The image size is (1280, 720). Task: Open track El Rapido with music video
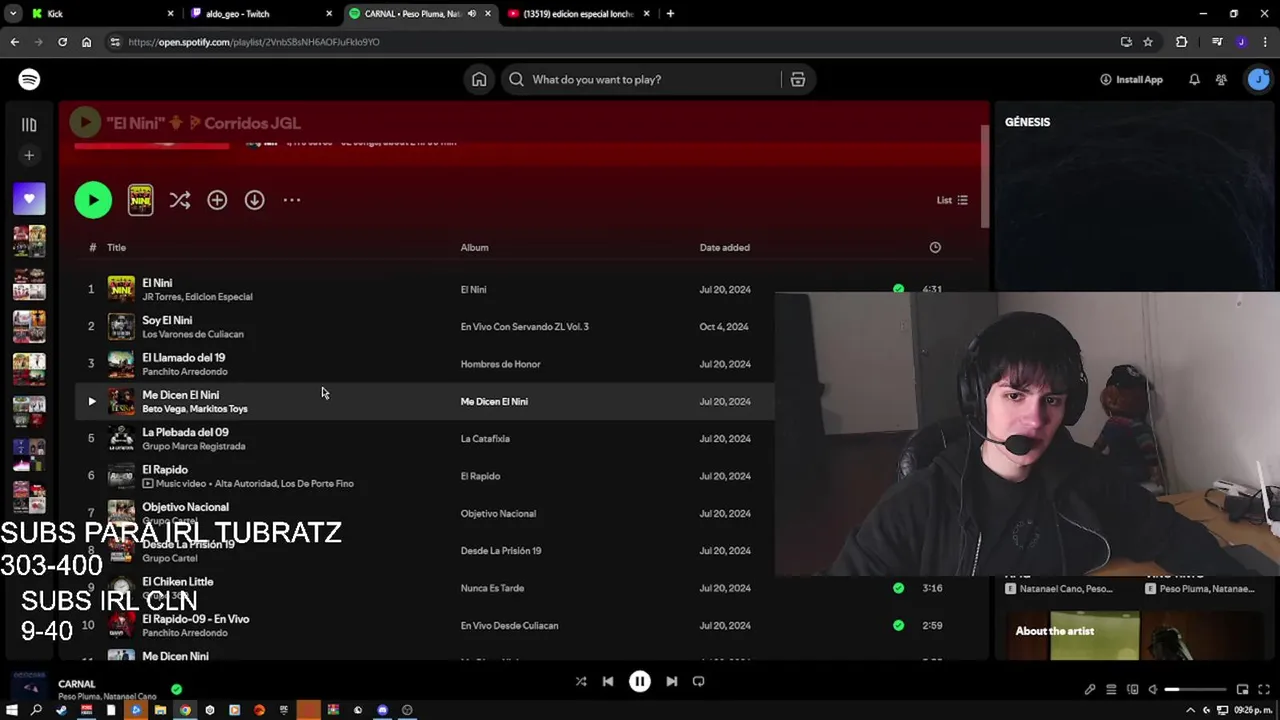[165, 469]
